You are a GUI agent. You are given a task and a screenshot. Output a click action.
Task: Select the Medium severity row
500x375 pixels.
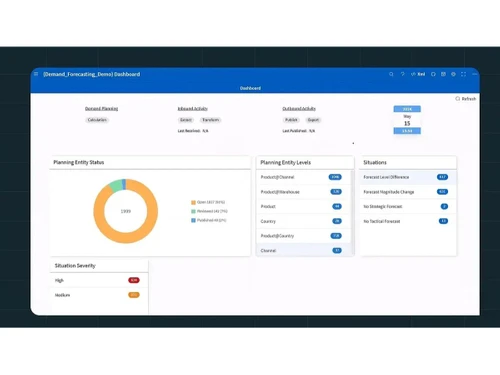click(x=99, y=295)
